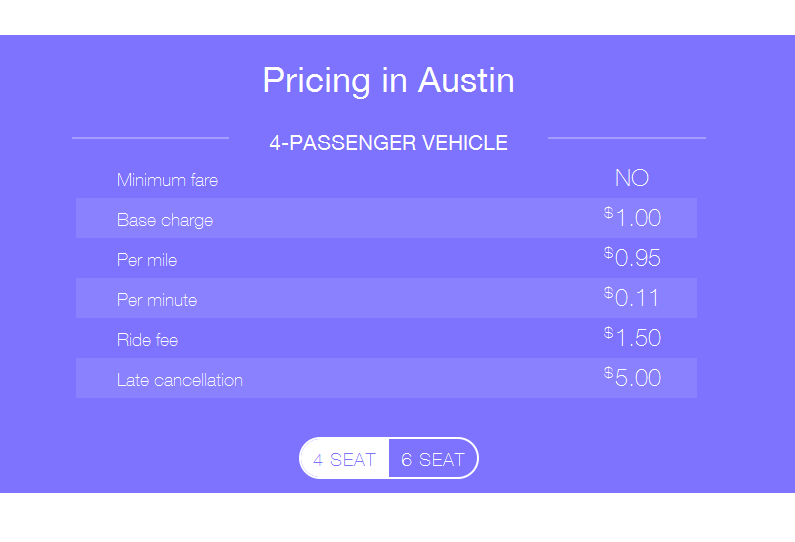Click the $5.00 late cancellation price
This screenshot has height=542, width=795.
pos(633,378)
